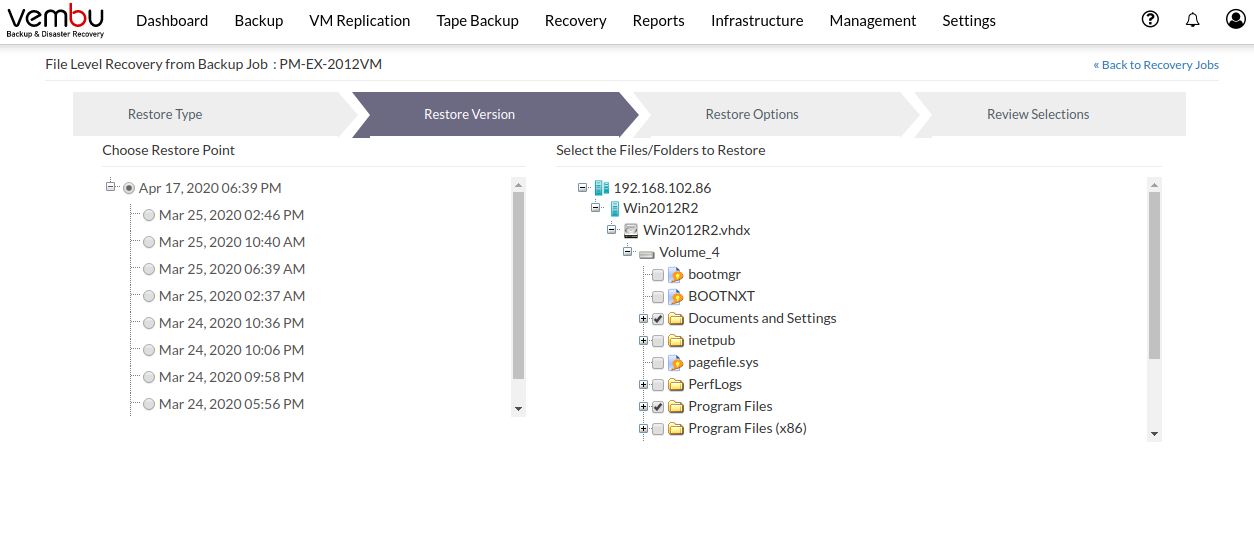This screenshot has height=560, width=1254.
Task: Select the Mar 25, 2020 06:39 AM restore point
Action: [149, 269]
